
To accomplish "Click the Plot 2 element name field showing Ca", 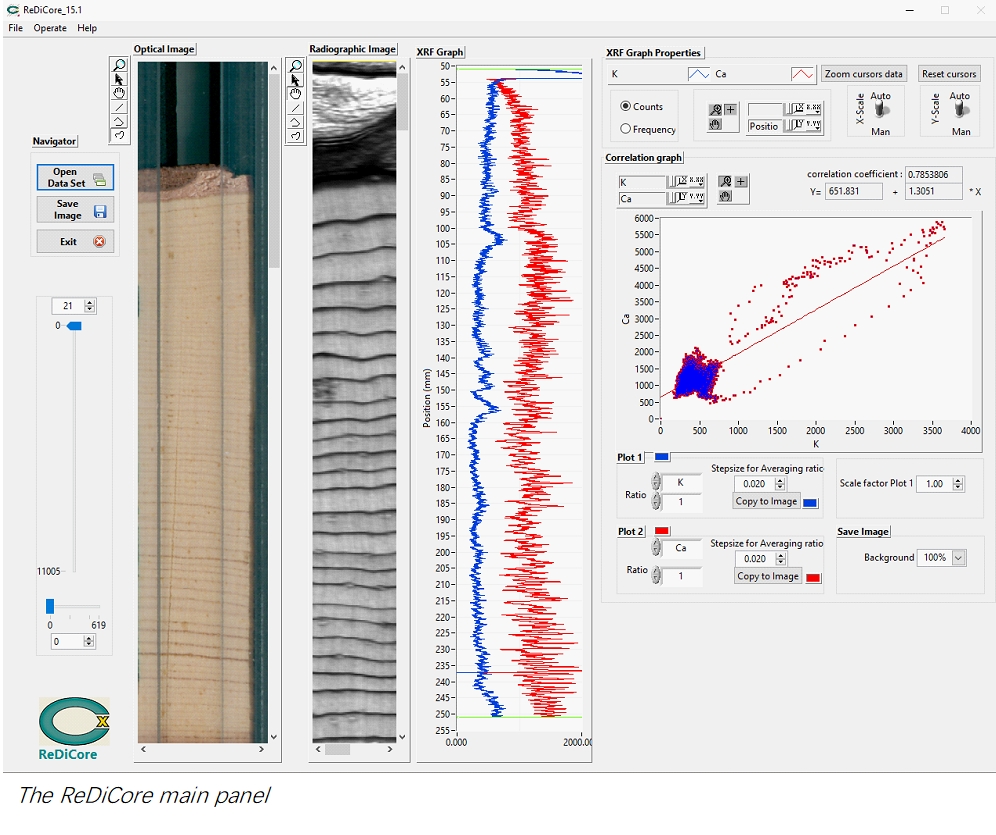I will point(681,548).
